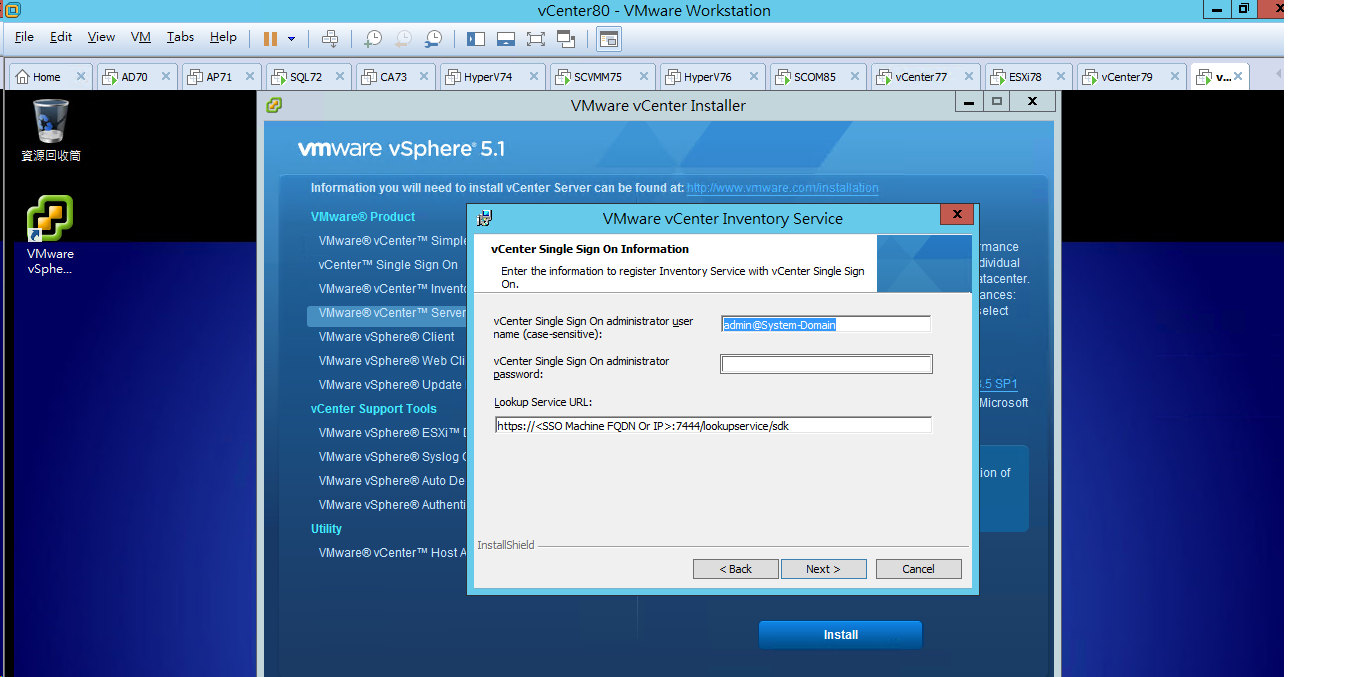Open the Edit menu
1367x677 pixels.
coord(61,37)
